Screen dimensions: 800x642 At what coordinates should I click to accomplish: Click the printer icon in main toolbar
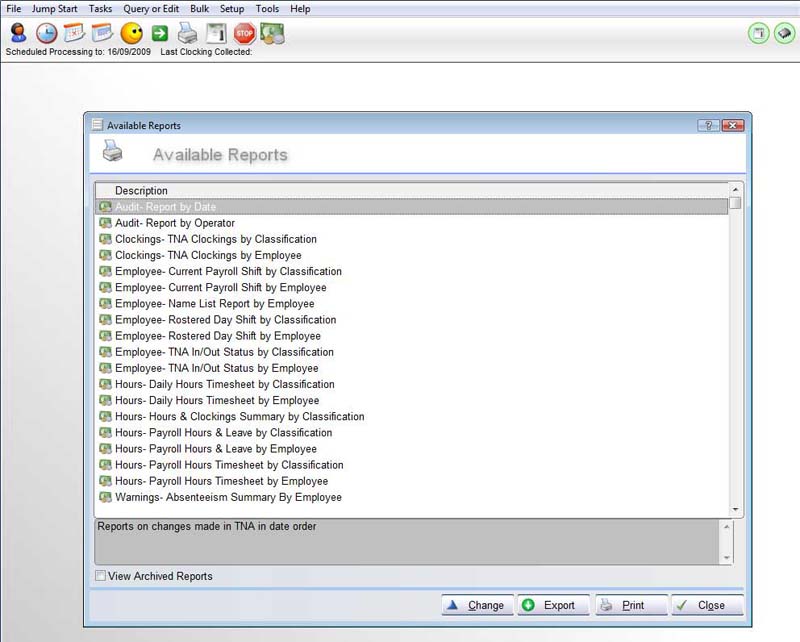[187, 33]
